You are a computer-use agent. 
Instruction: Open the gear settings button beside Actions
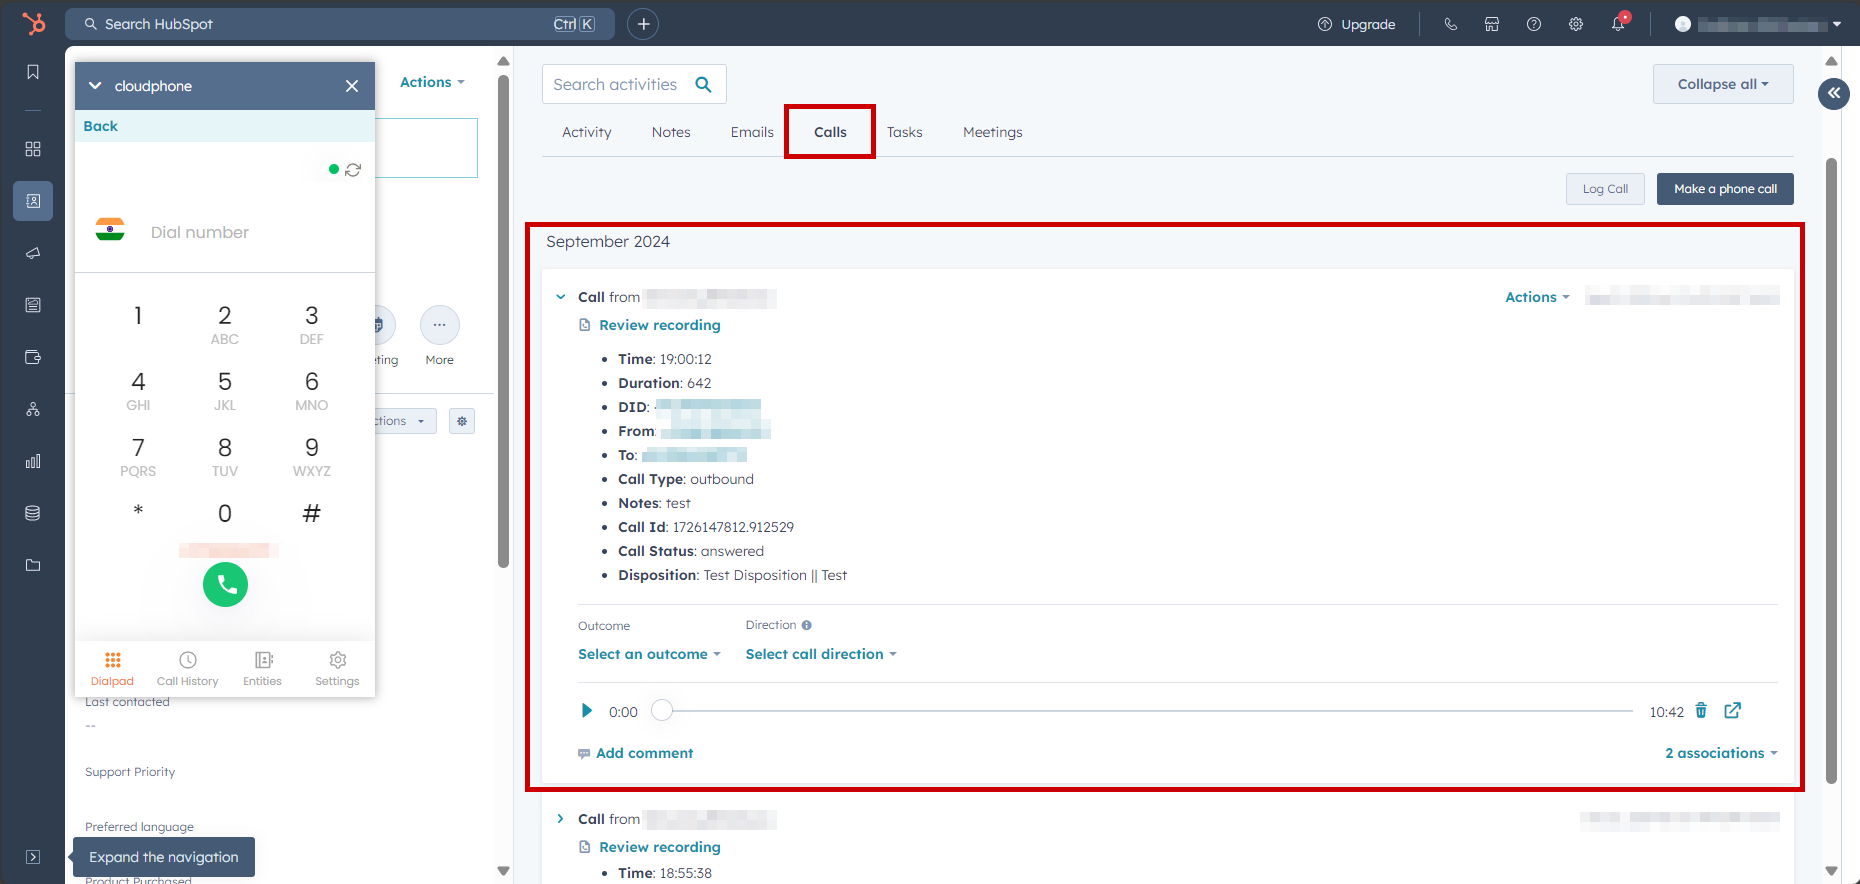pyautogui.click(x=462, y=421)
